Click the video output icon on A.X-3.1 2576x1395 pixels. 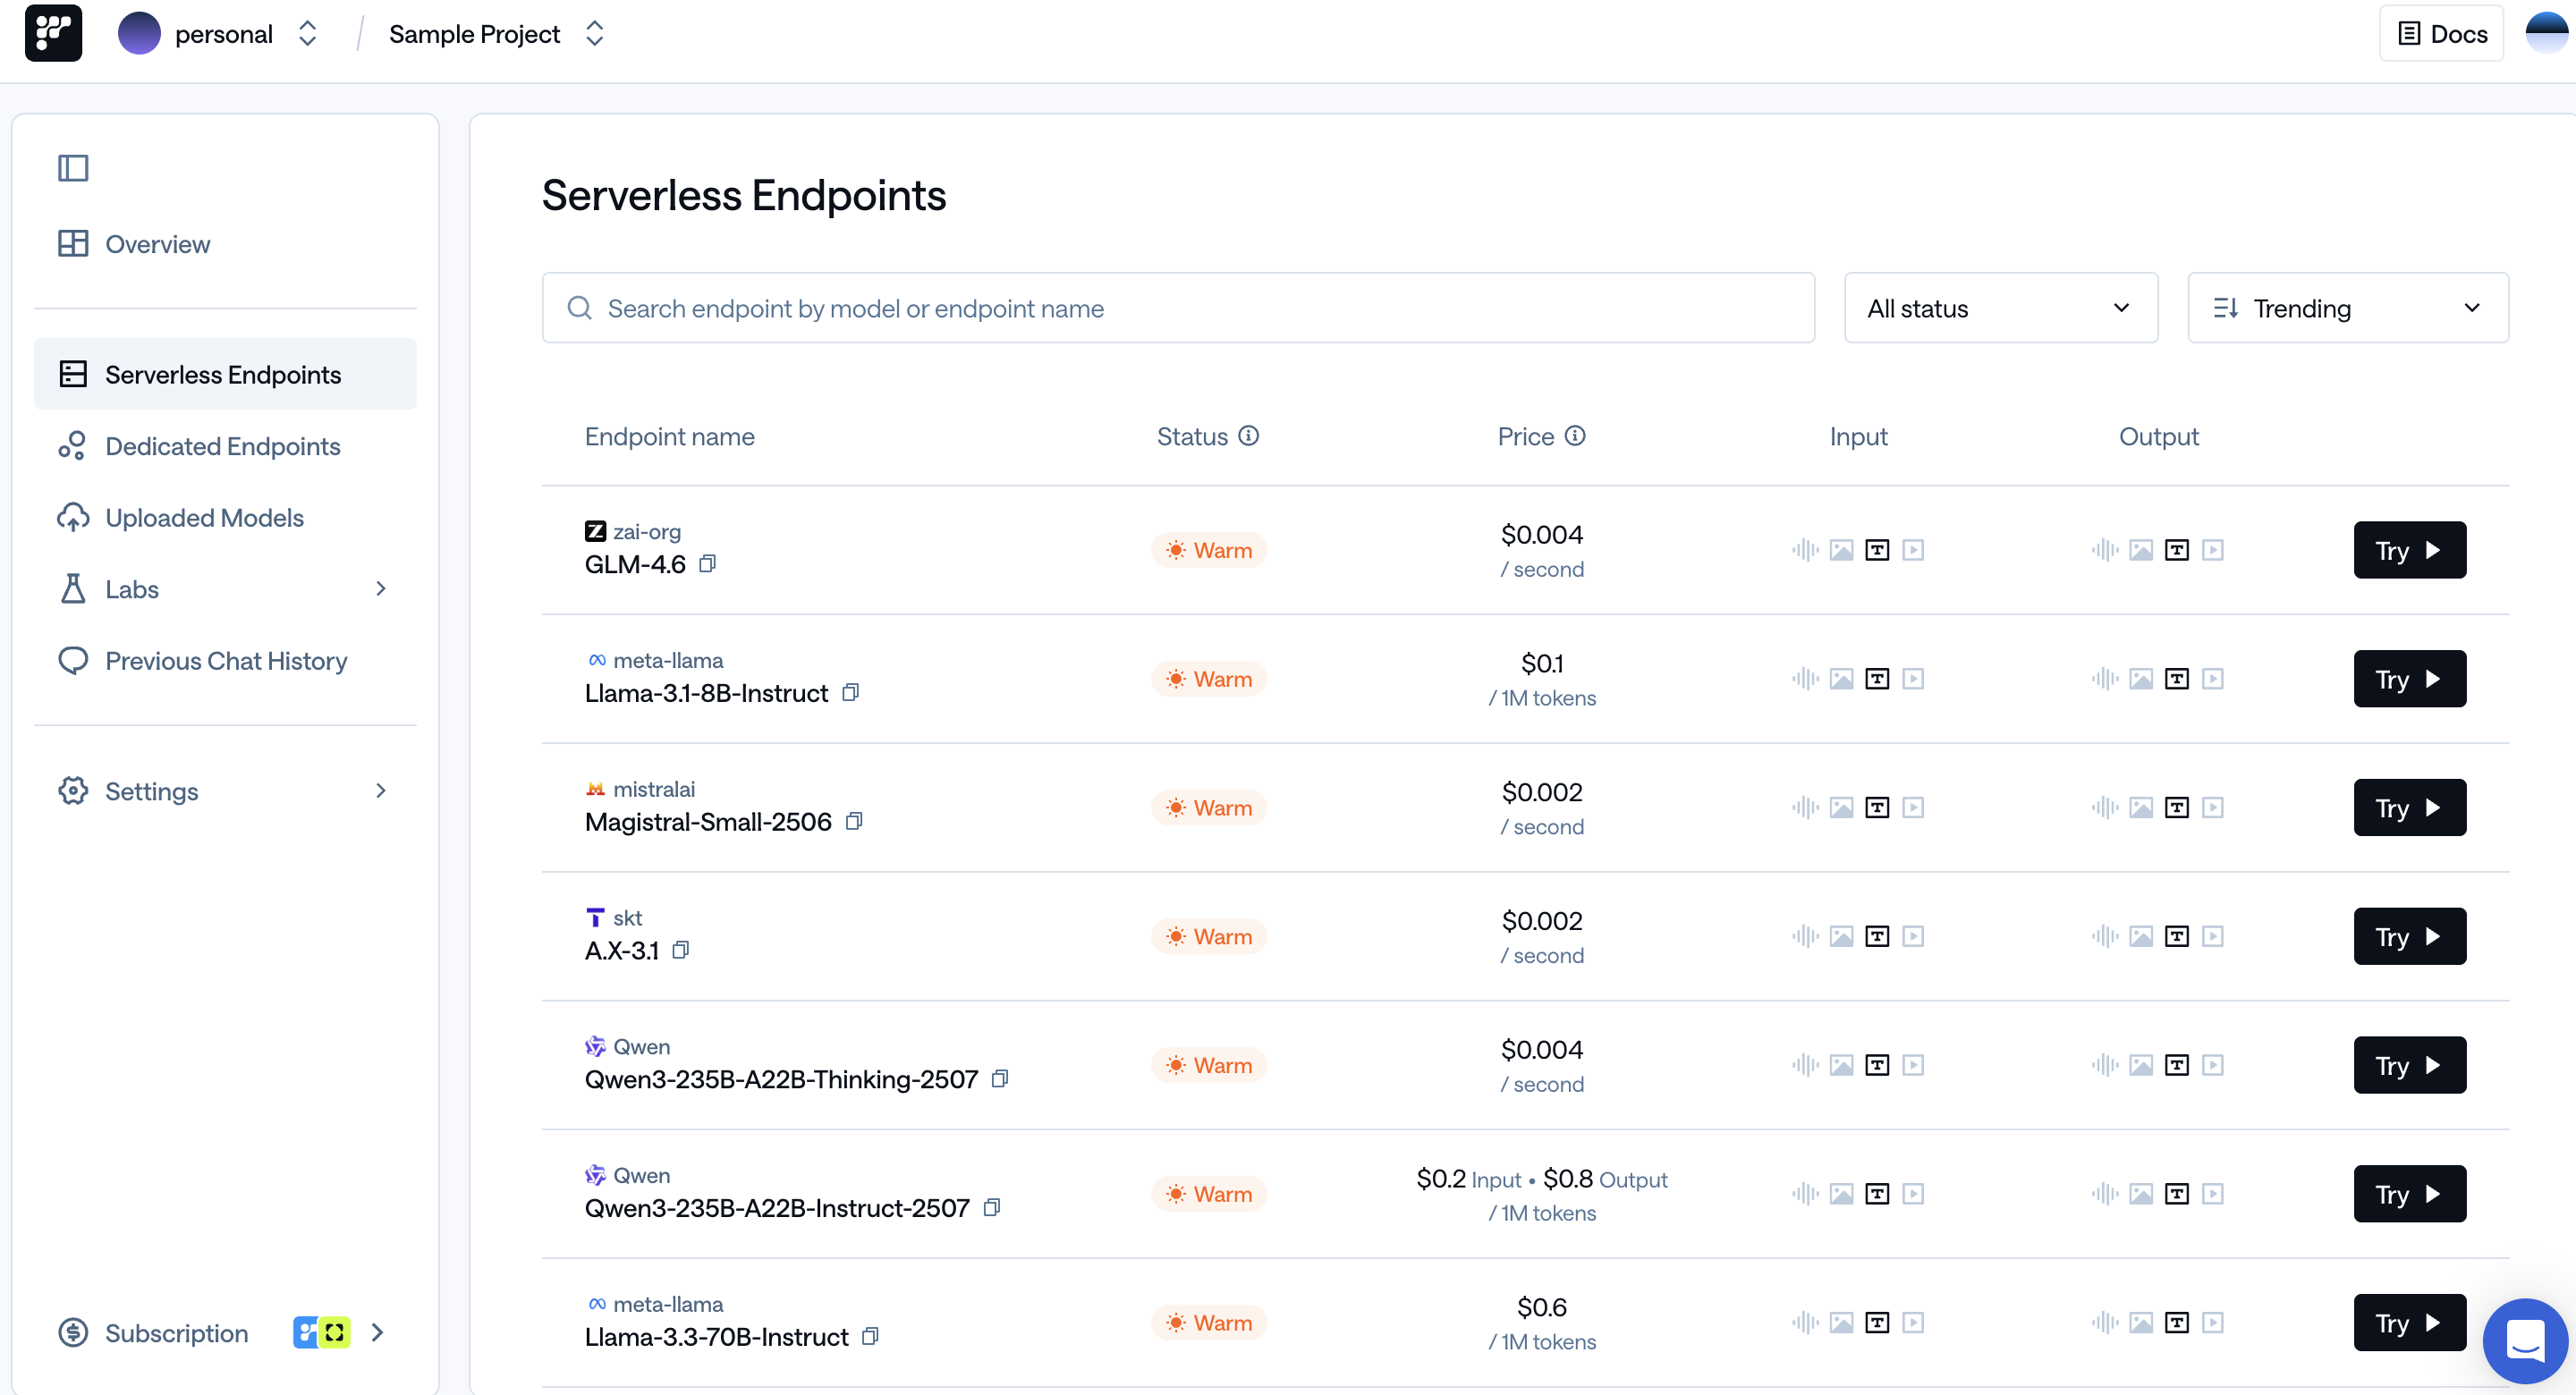2213,936
